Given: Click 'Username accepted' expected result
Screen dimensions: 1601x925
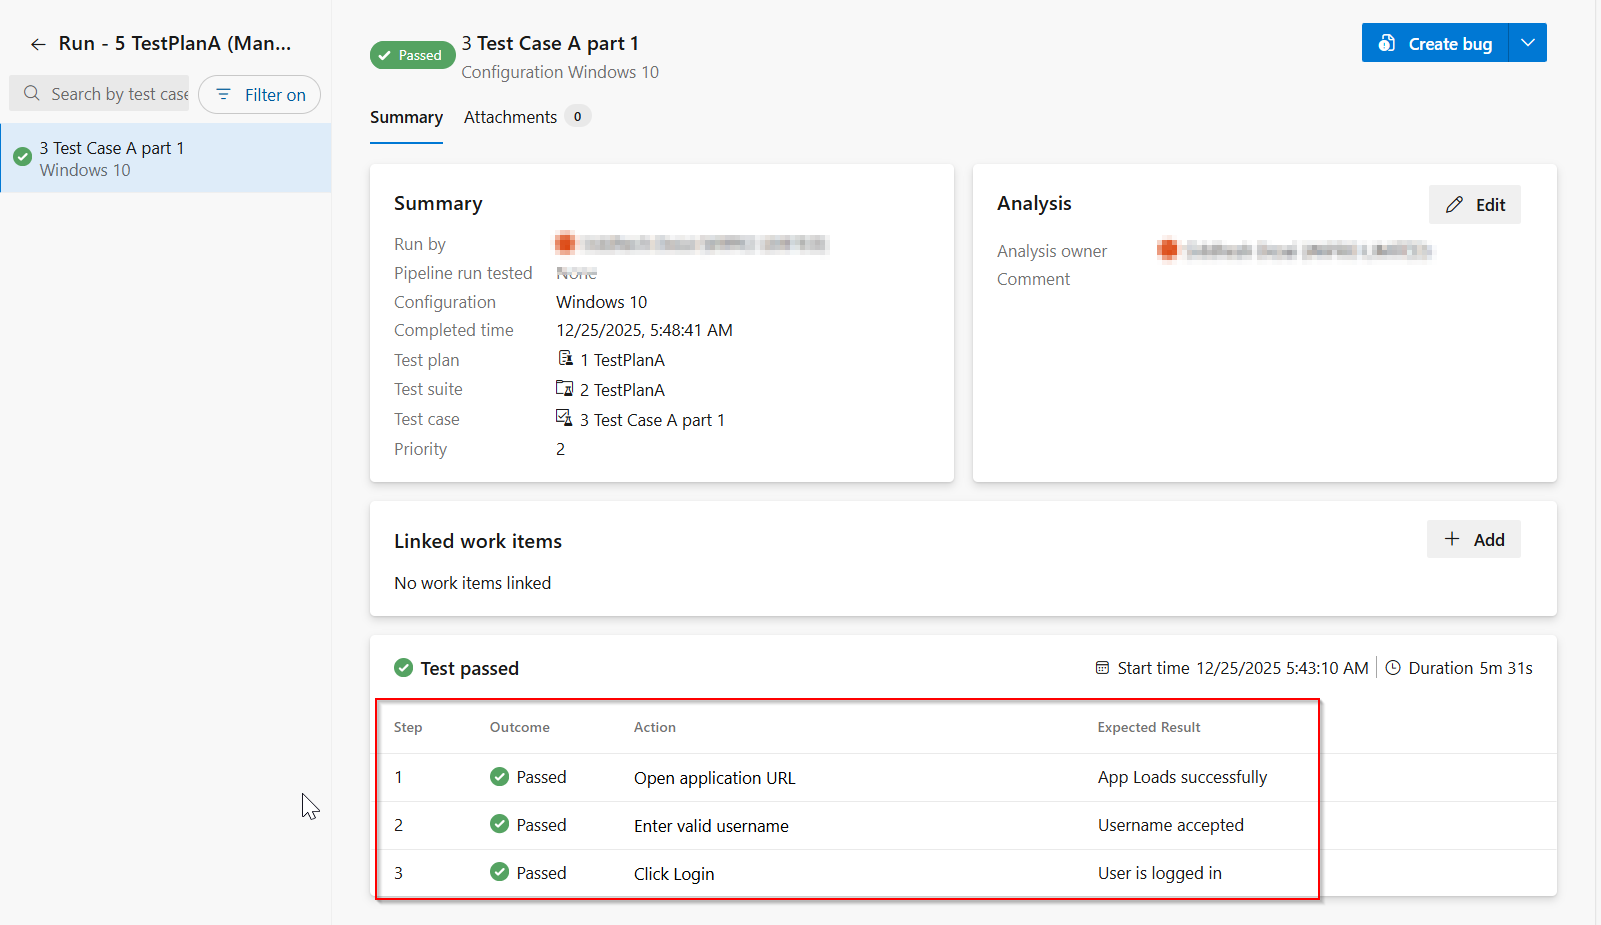Looking at the screenshot, I should [x=1171, y=825].
